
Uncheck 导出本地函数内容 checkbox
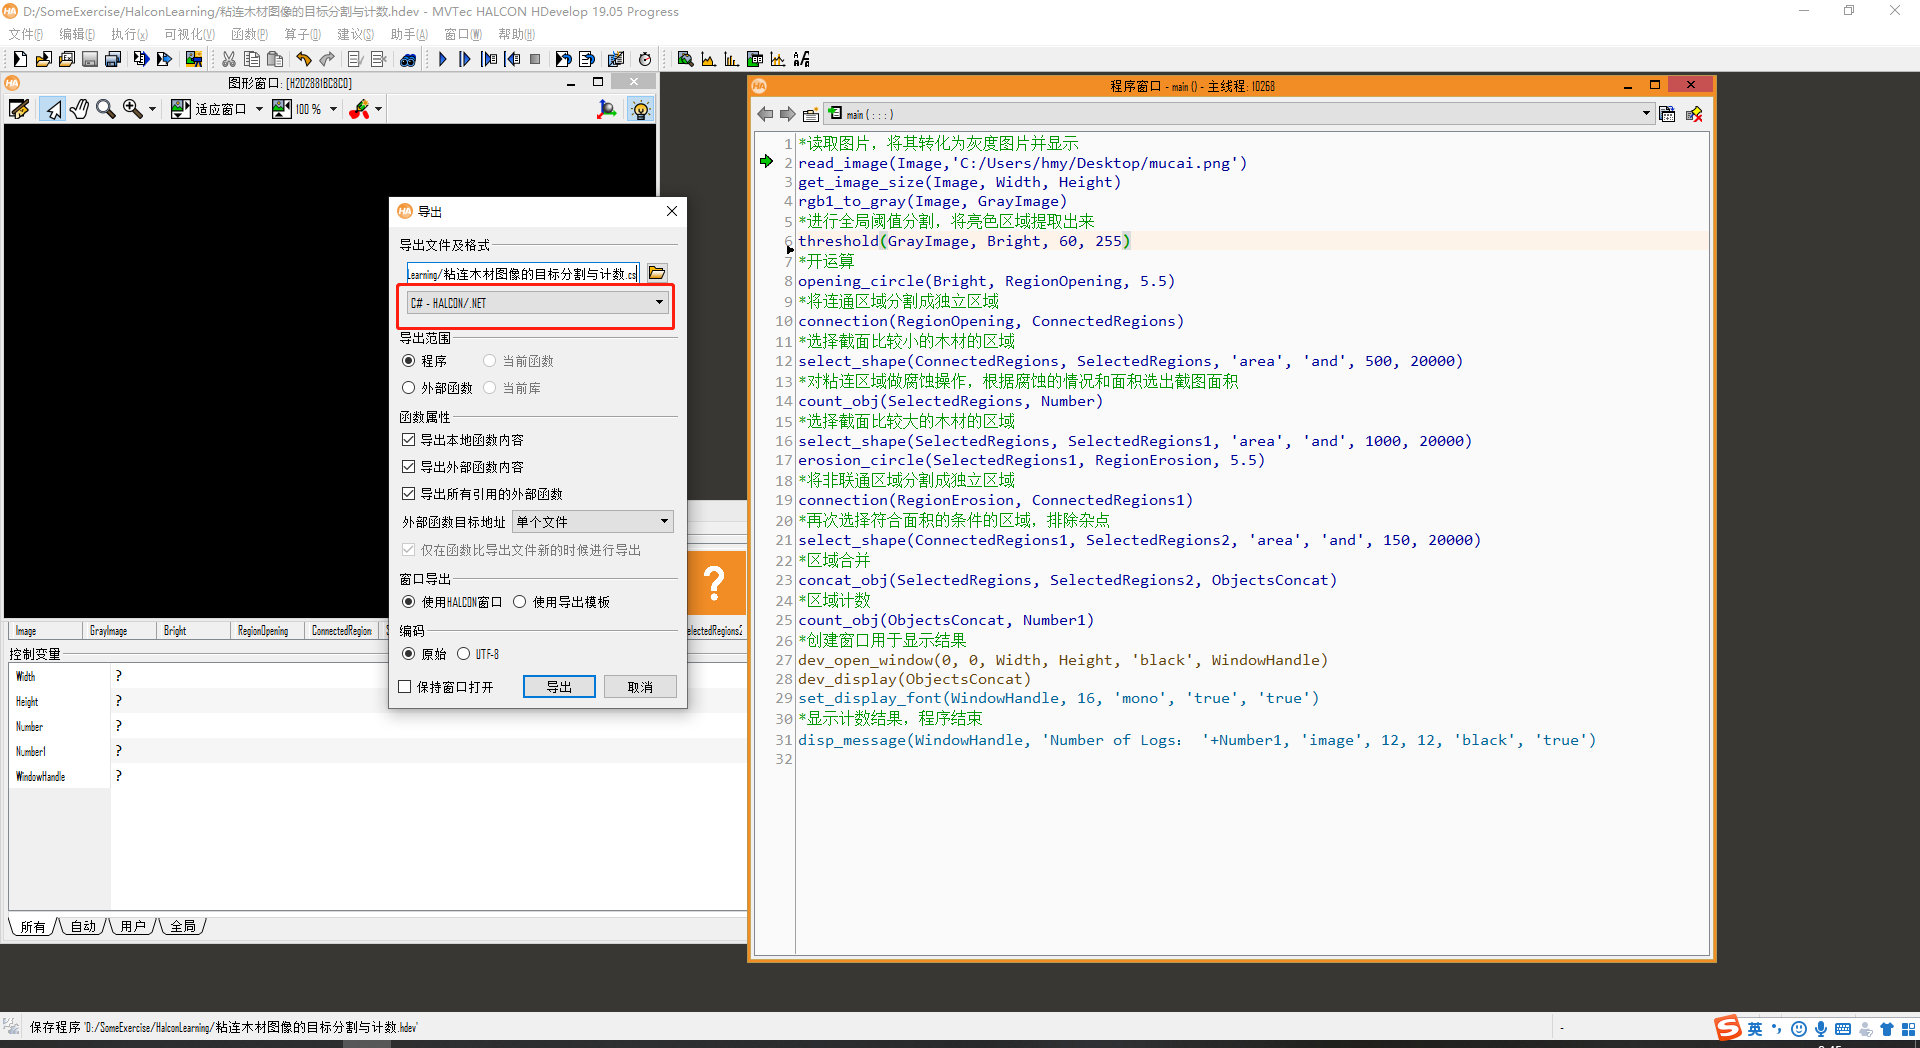click(x=409, y=439)
